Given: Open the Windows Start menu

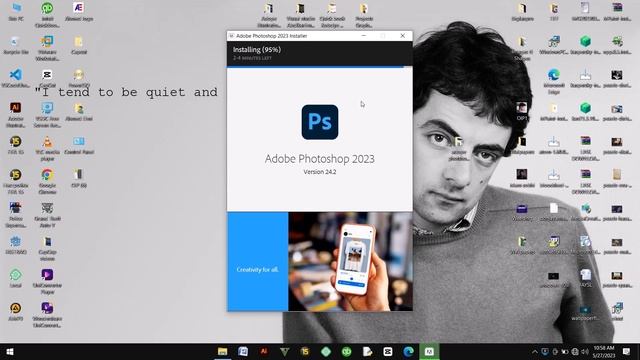Looking at the screenshot, I should click(x=10, y=351).
